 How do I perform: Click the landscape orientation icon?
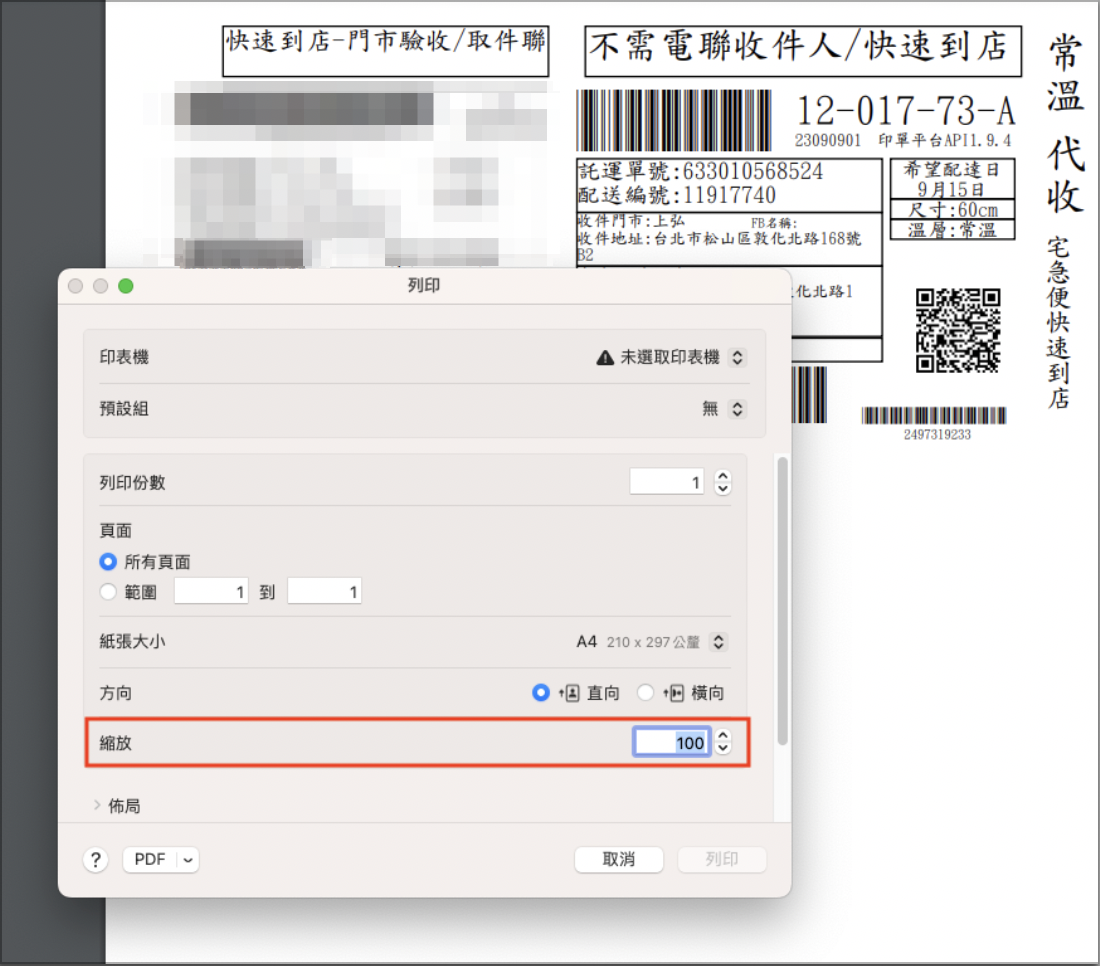(673, 694)
